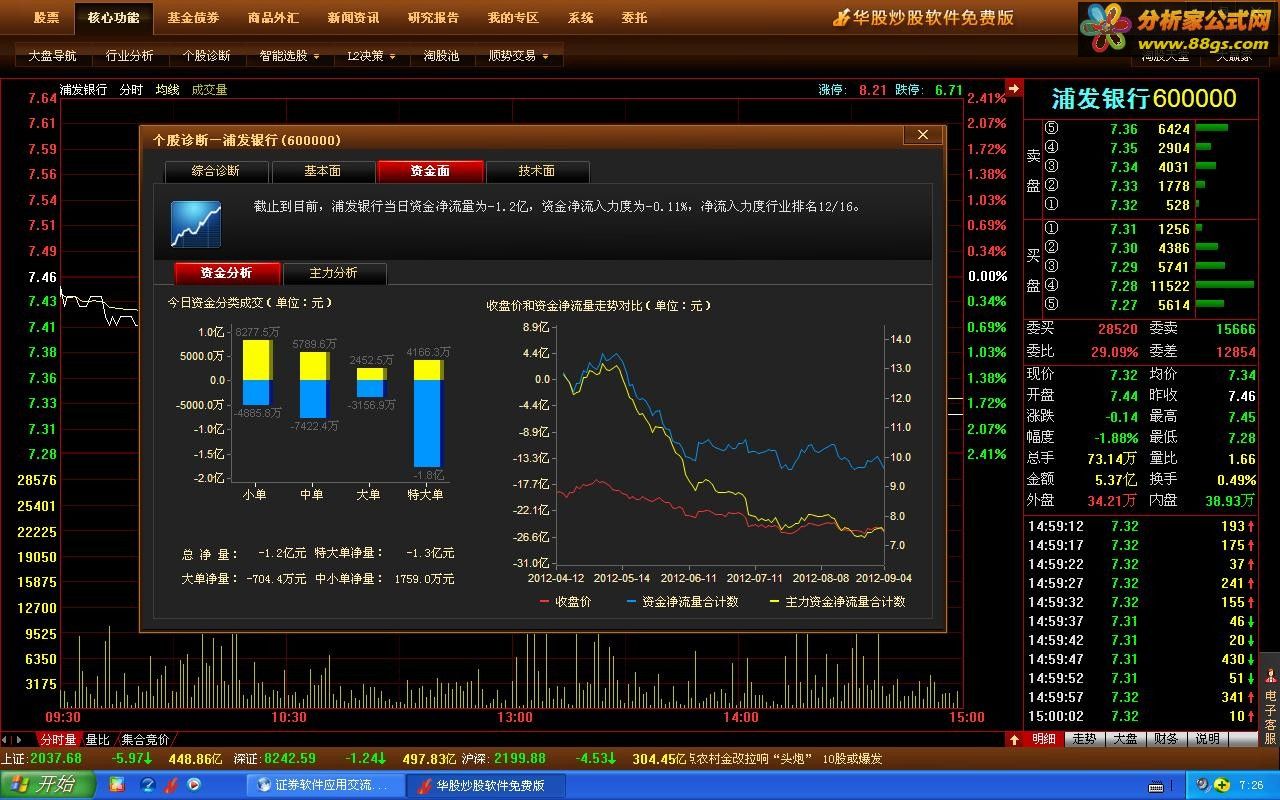Click the 个股诊断 toolbar button
This screenshot has height=800, width=1280.
tap(207, 56)
